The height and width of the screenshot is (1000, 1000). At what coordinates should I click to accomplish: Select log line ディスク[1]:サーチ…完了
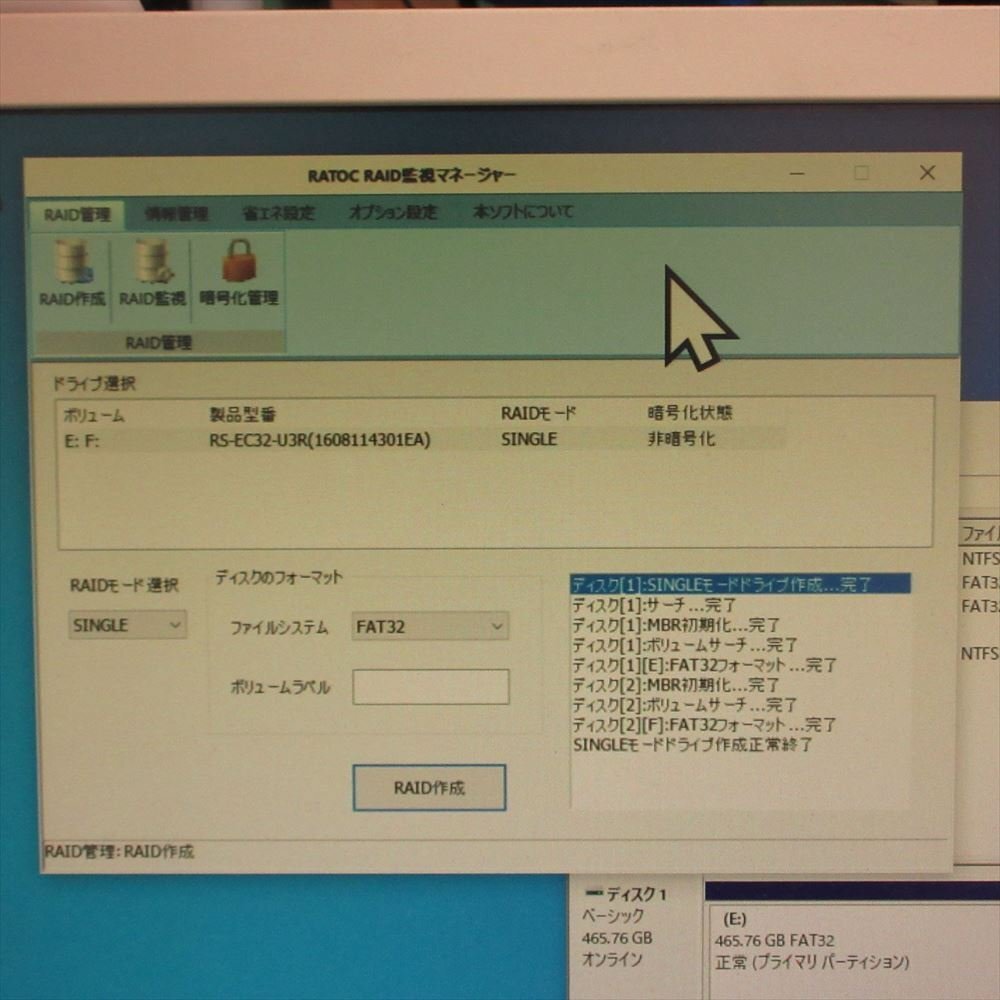654,605
